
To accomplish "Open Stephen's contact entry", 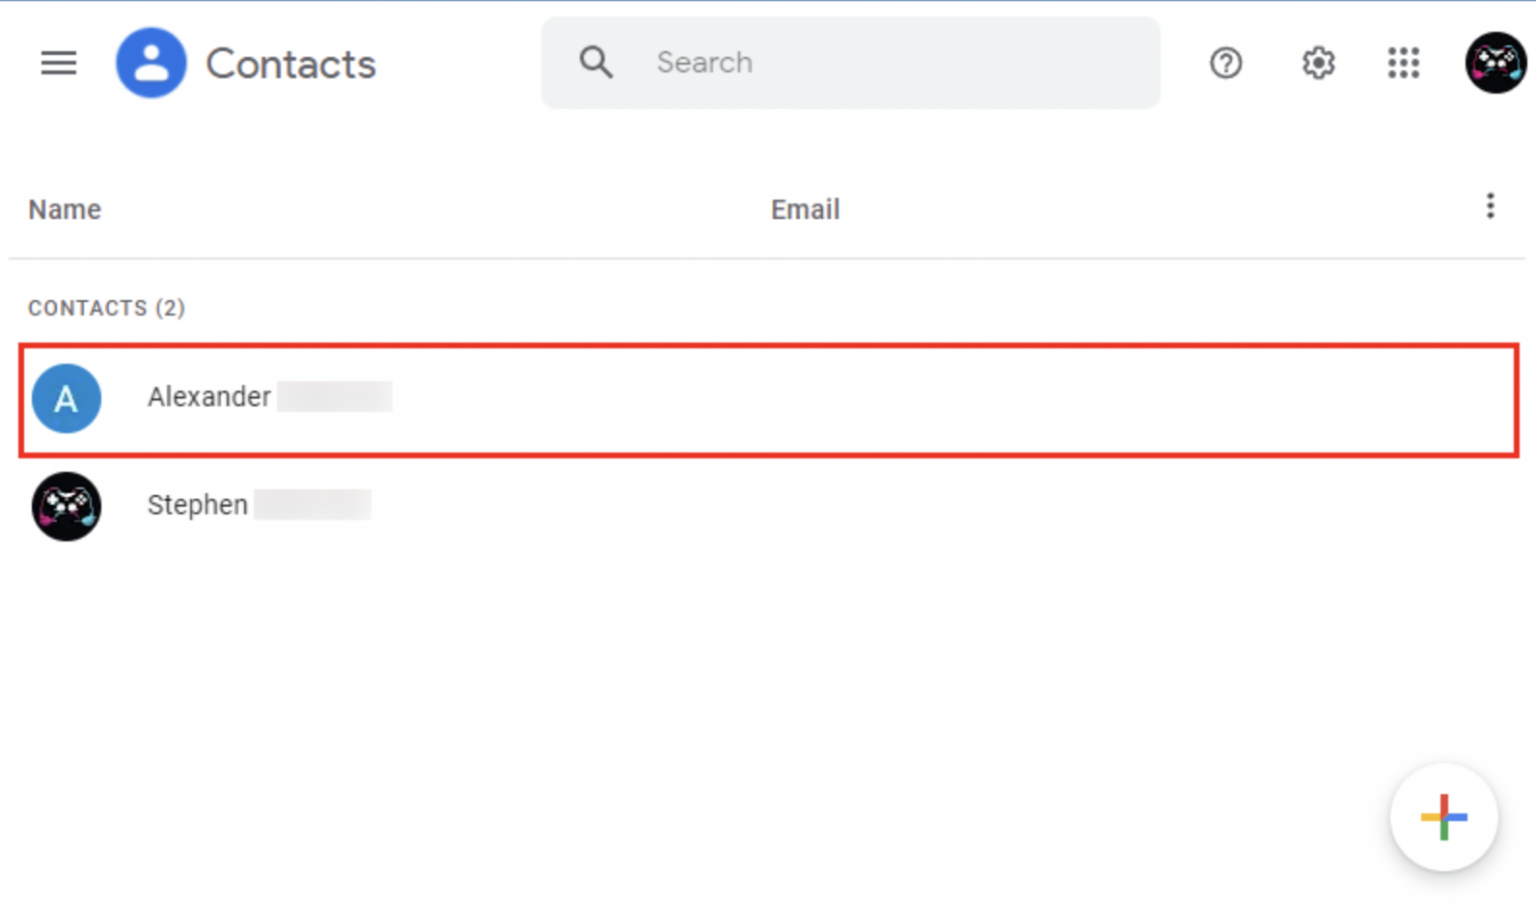I will click(197, 505).
